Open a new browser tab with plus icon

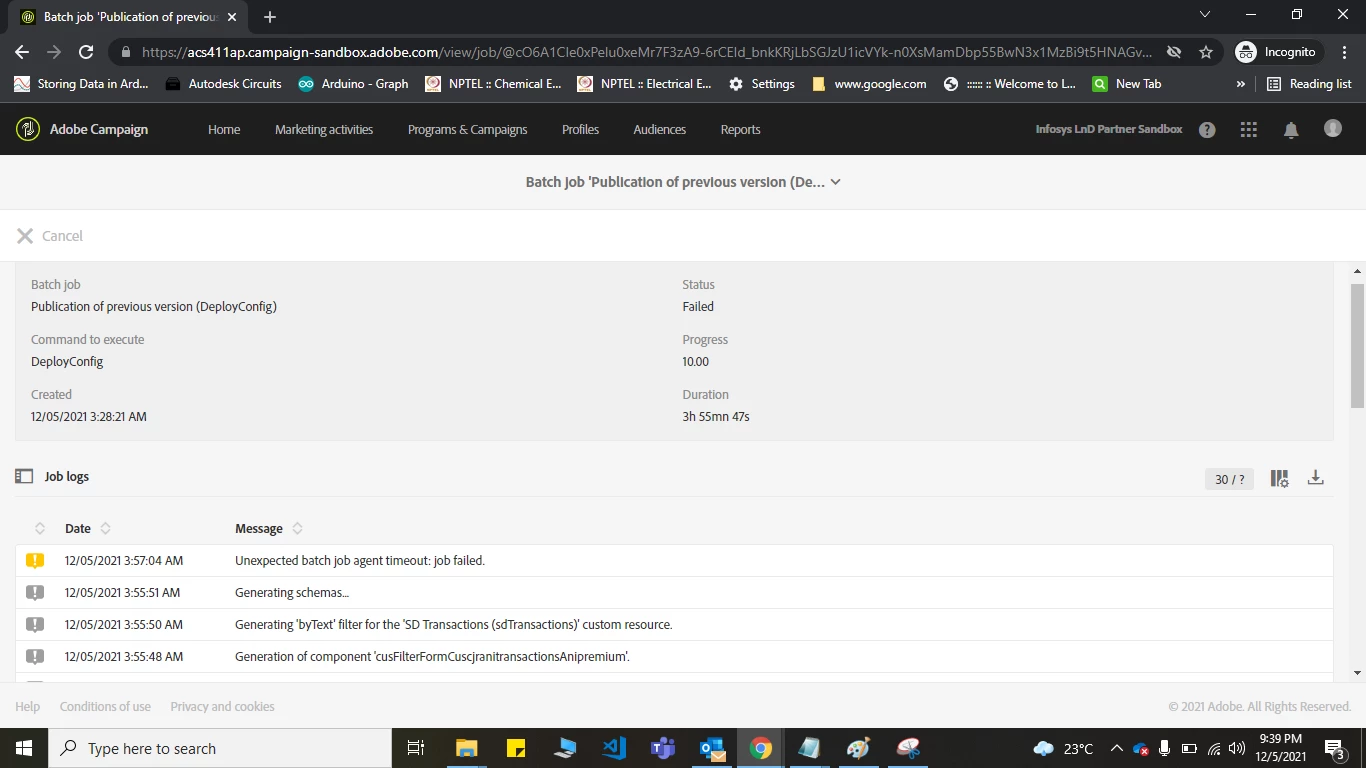tap(270, 17)
